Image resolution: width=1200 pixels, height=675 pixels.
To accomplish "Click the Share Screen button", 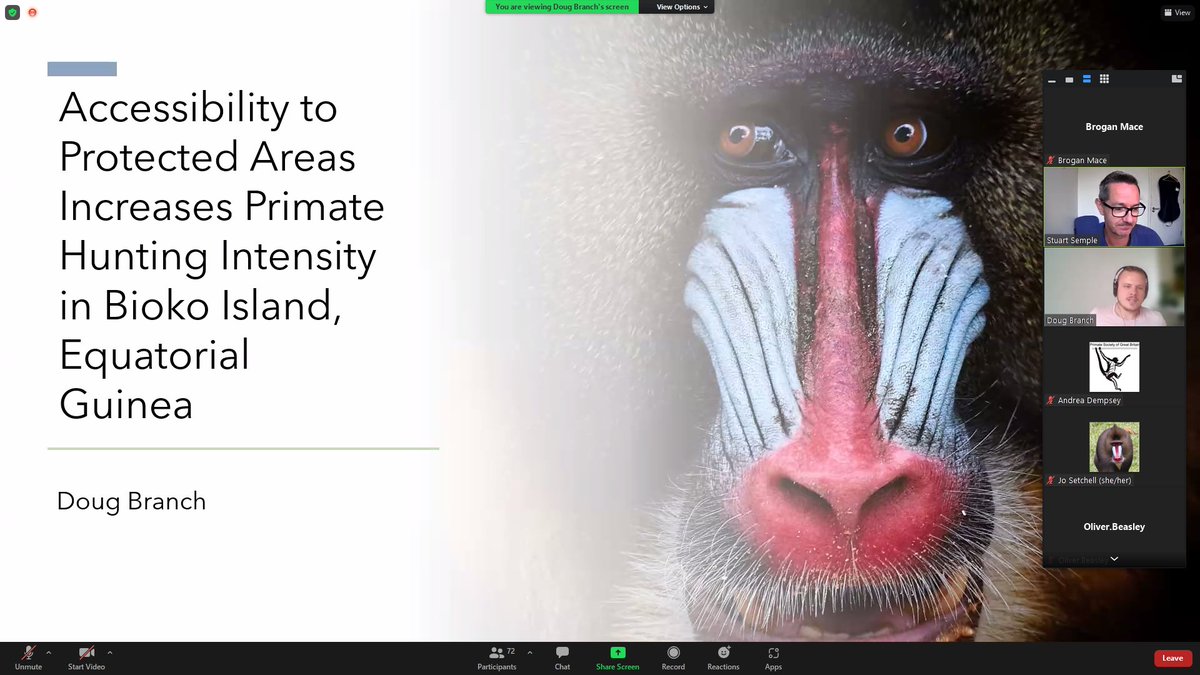I will (x=617, y=657).
